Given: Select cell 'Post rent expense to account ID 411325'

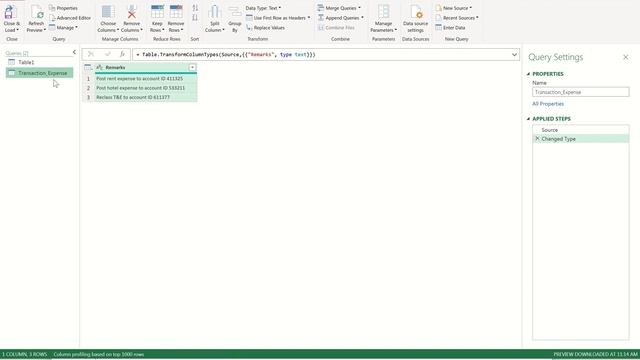Looking at the screenshot, I should pos(146,78).
